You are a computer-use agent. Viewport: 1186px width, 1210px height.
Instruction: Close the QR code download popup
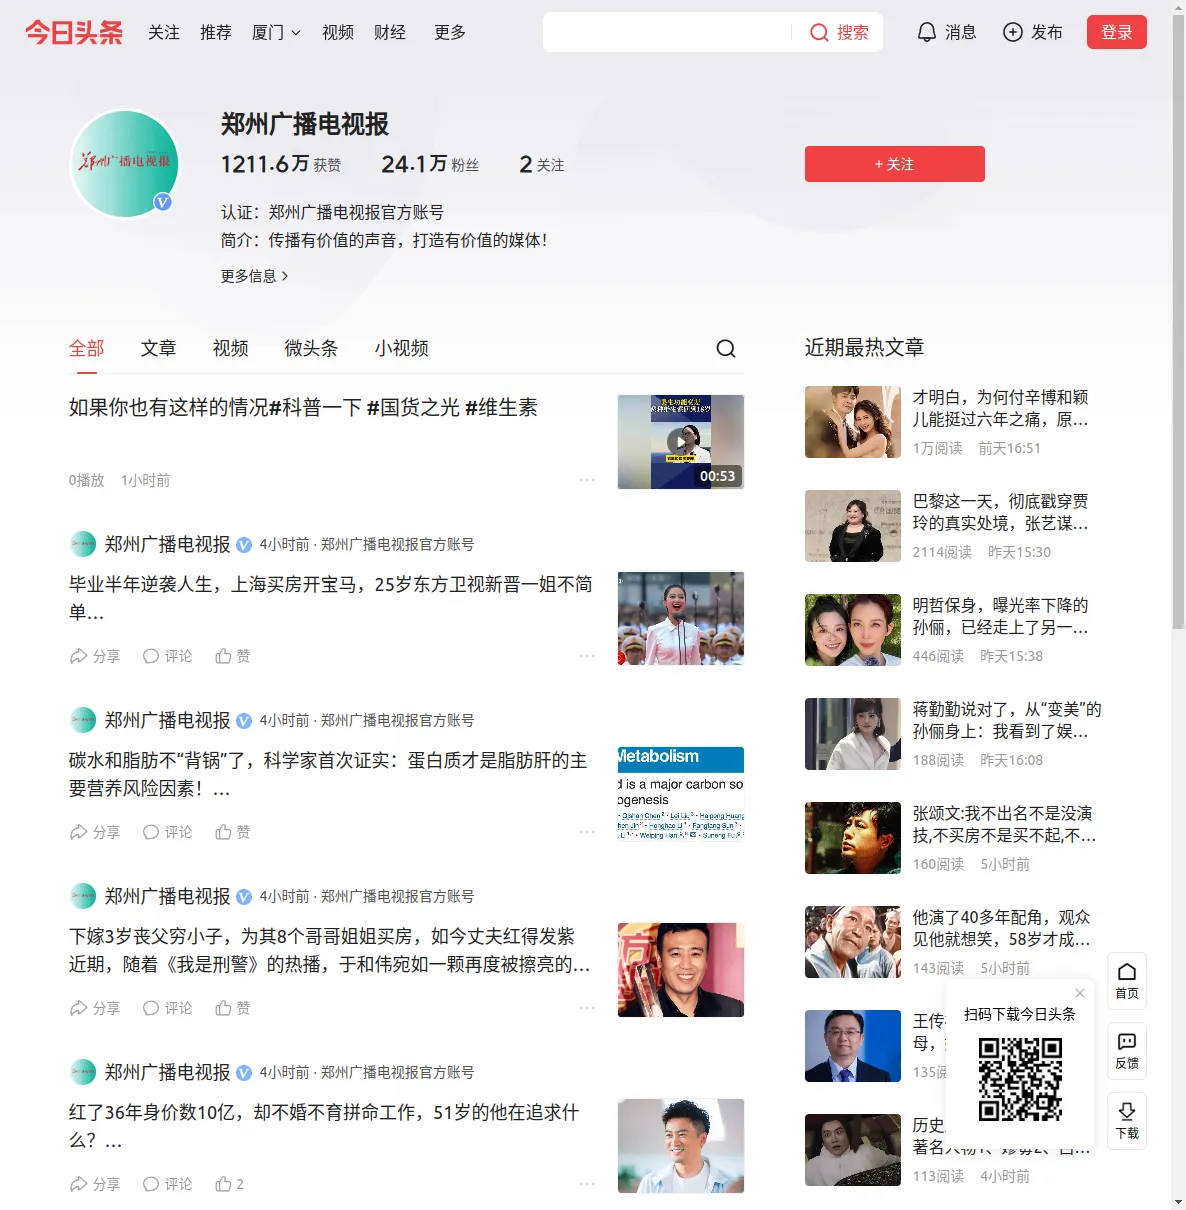pos(1080,993)
